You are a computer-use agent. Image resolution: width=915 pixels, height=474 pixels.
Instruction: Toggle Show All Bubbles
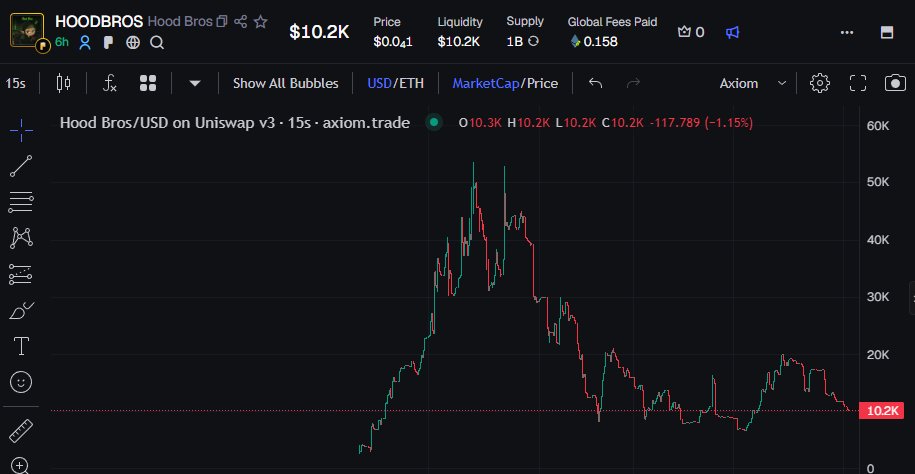coord(285,83)
